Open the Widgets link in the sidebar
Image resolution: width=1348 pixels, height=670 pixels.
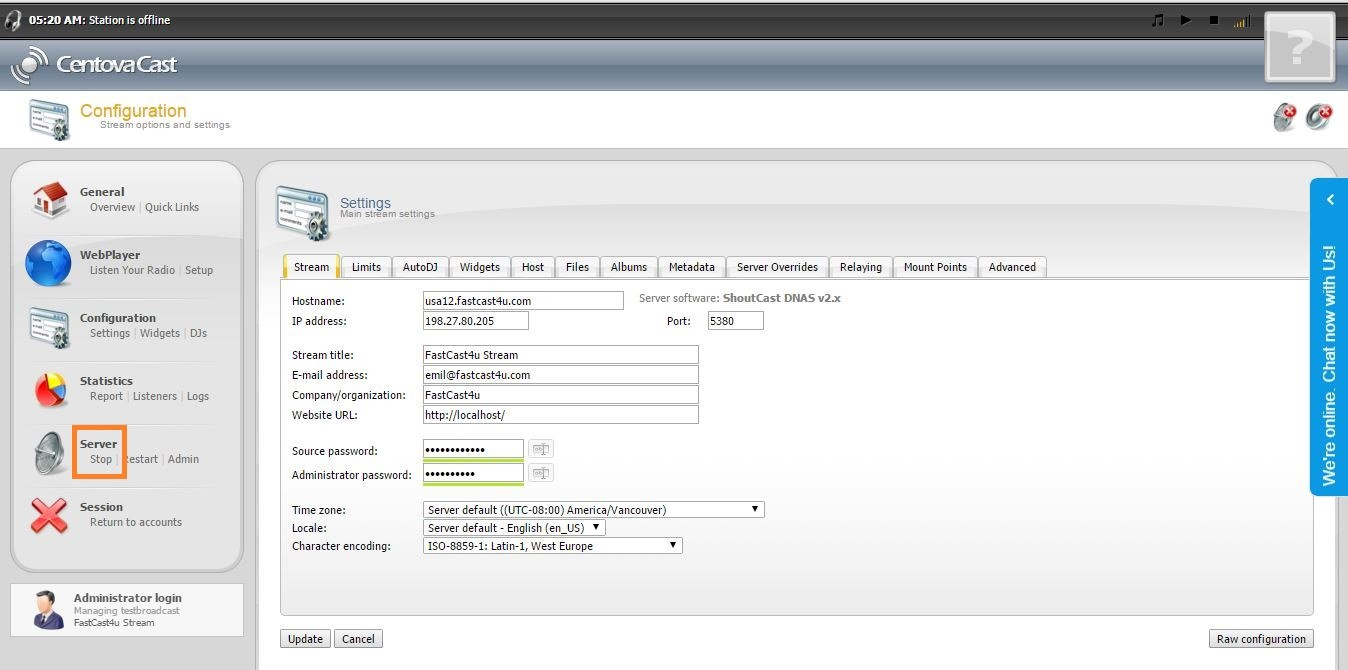click(x=160, y=333)
